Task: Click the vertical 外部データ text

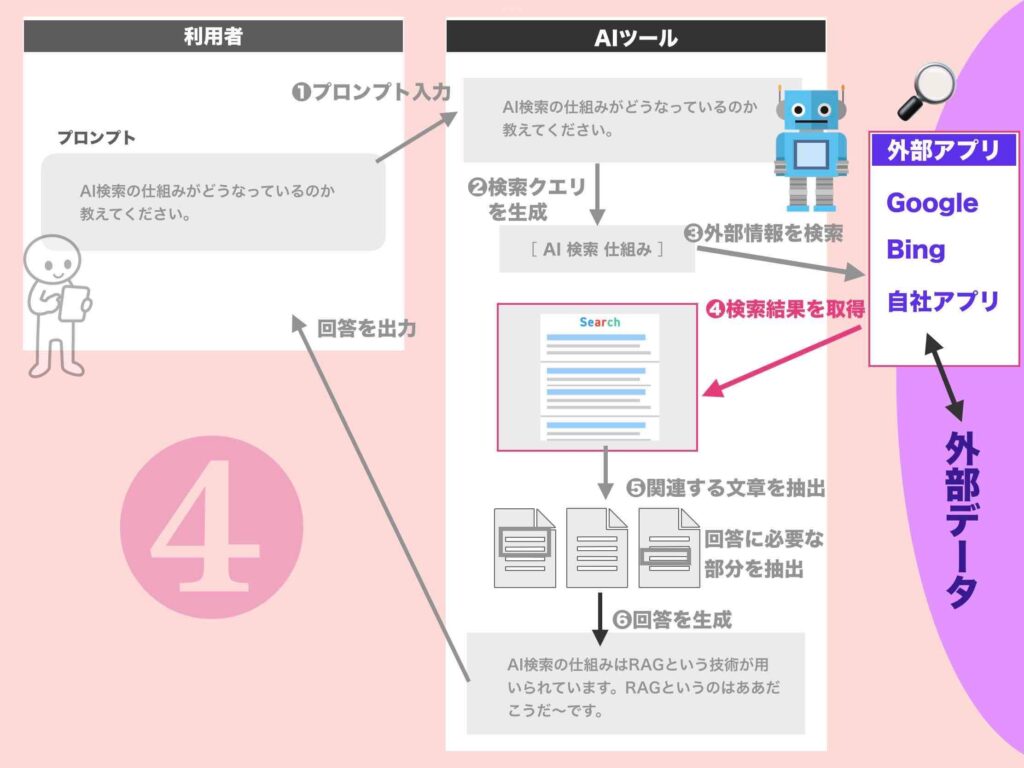Action: (x=961, y=520)
